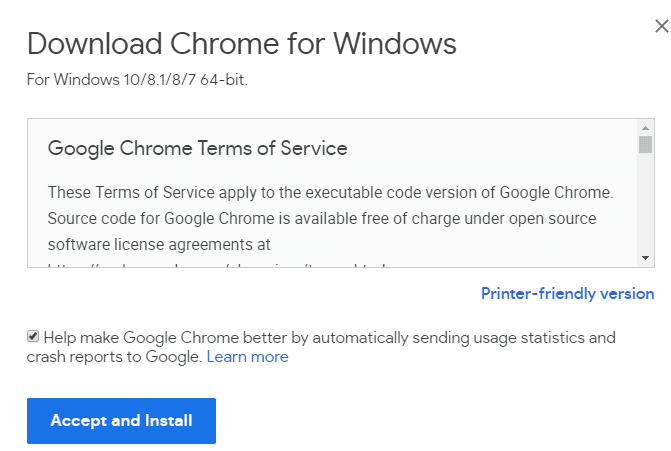Image resolution: width=671 pixels, height=451 pixels.
Task: Click the 'crash reports to Google' text
Action: tap(114, 357)
